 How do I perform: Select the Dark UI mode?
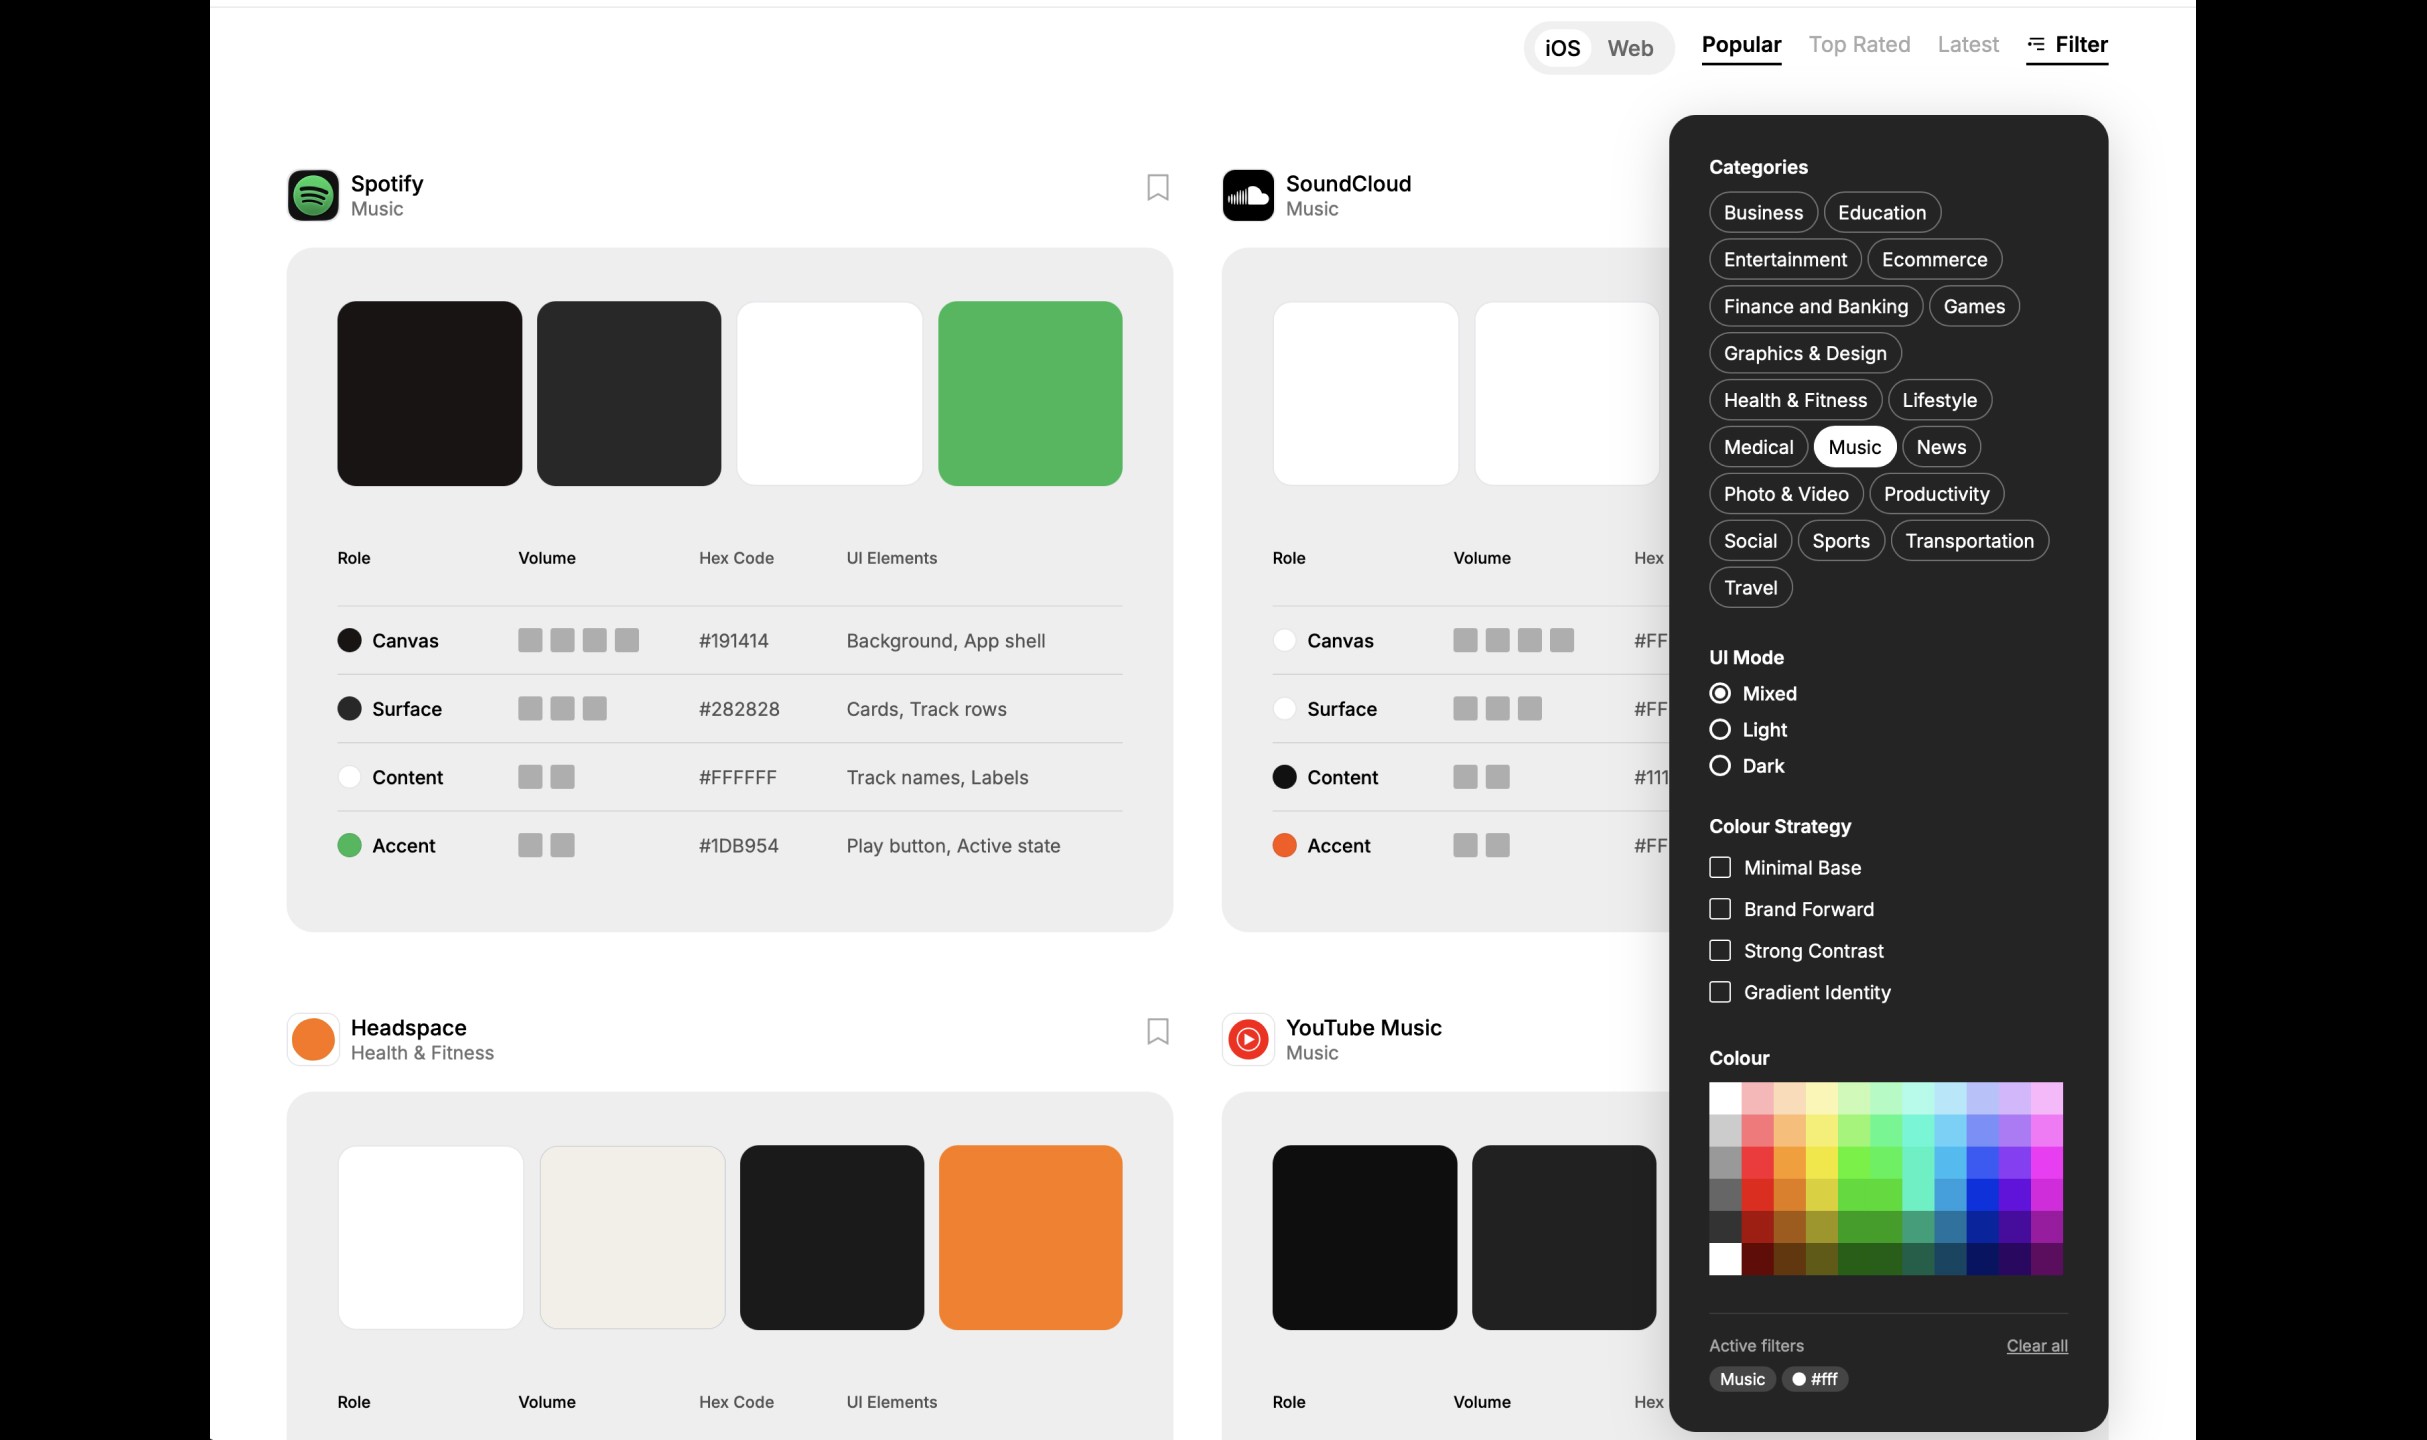coord(1720,766)
